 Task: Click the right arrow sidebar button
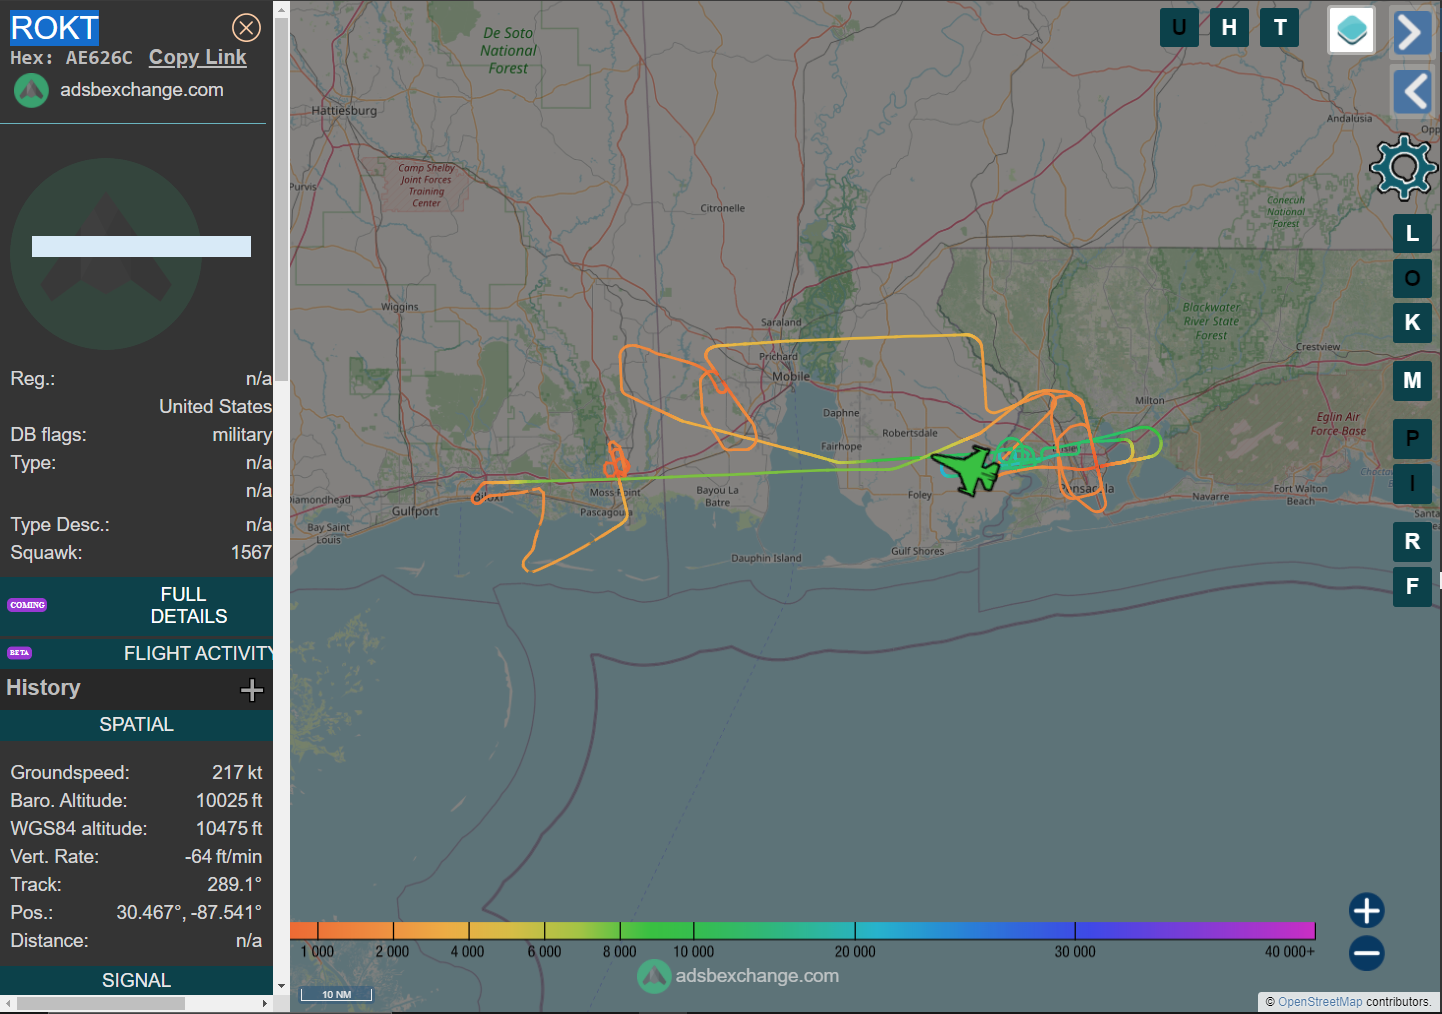1411,33
